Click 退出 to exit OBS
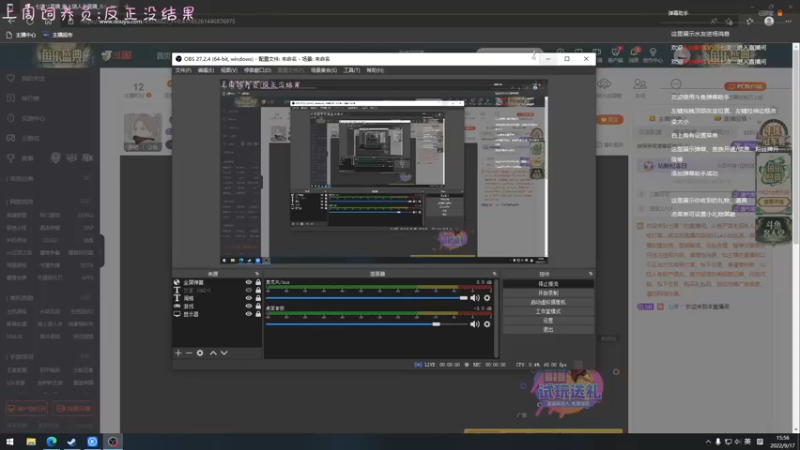 548,330
